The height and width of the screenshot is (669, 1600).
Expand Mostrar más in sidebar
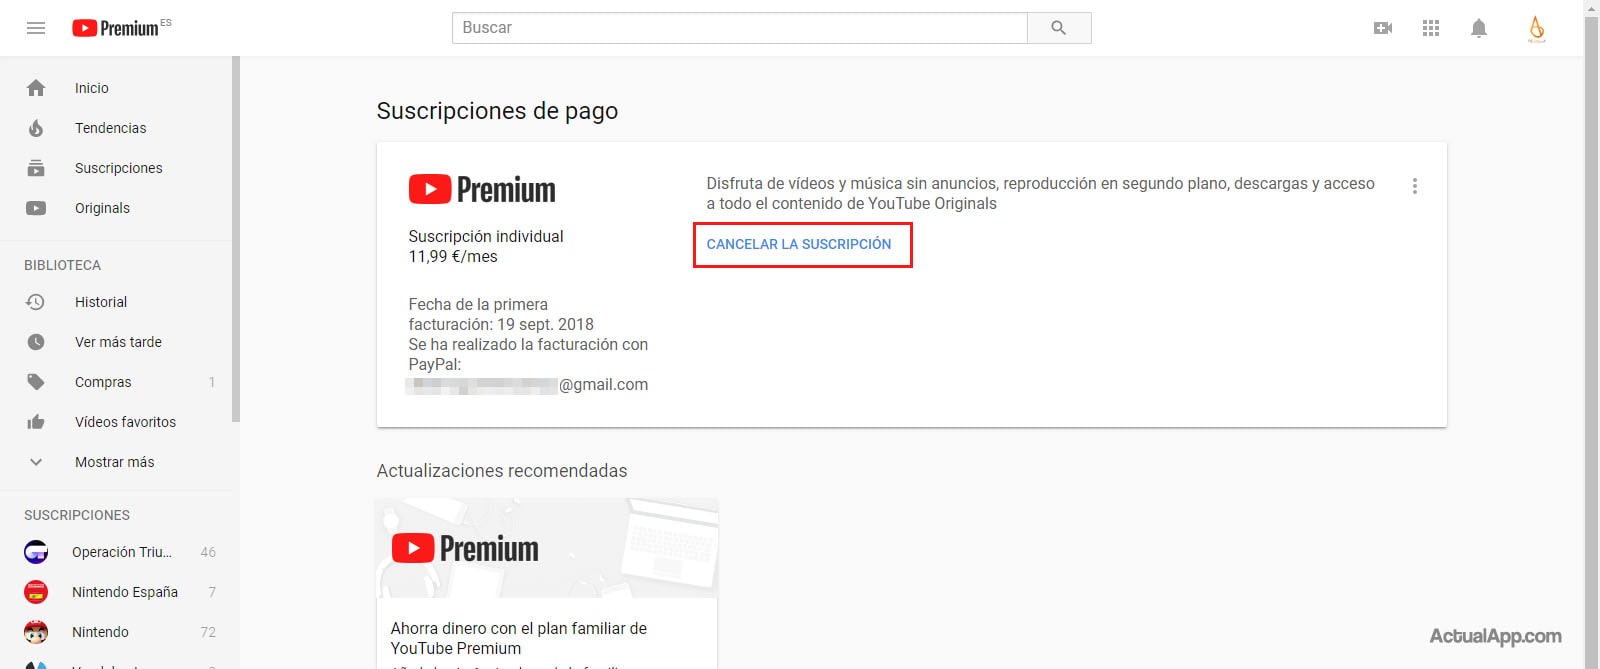pos(115,462)
